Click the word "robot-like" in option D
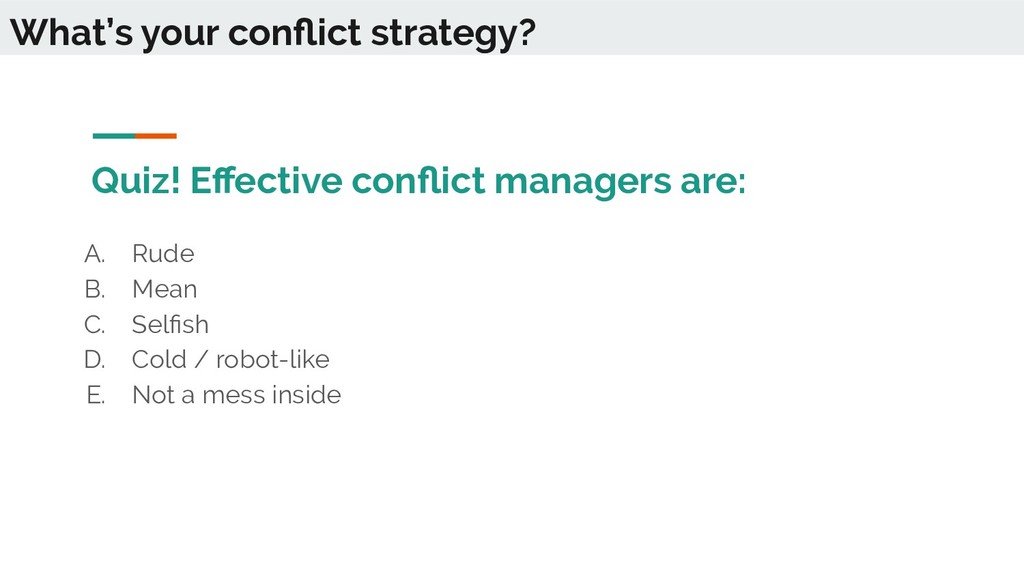This screenshot has height=576, width=1024. (273, 359)
